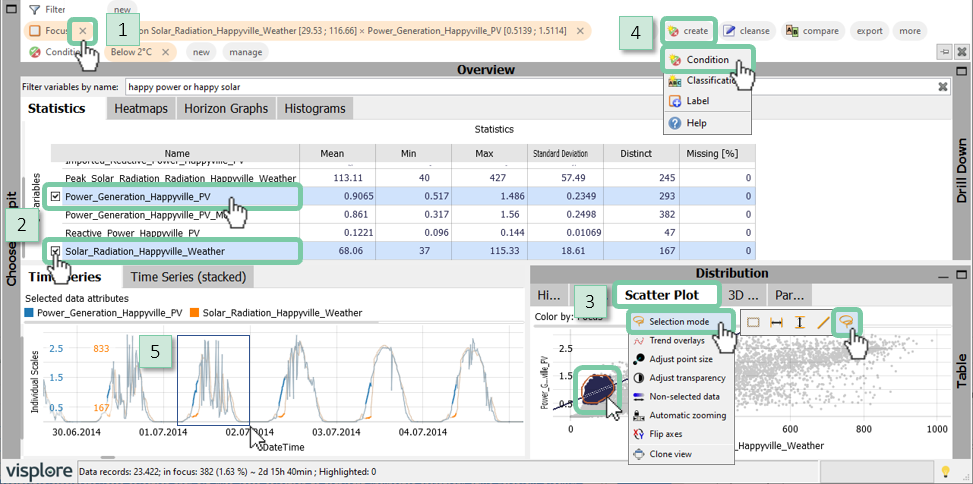The height and width of the screenshot is (484, 973).
Task: Pick the vertical range selection tool
Action: click(798, 322)
